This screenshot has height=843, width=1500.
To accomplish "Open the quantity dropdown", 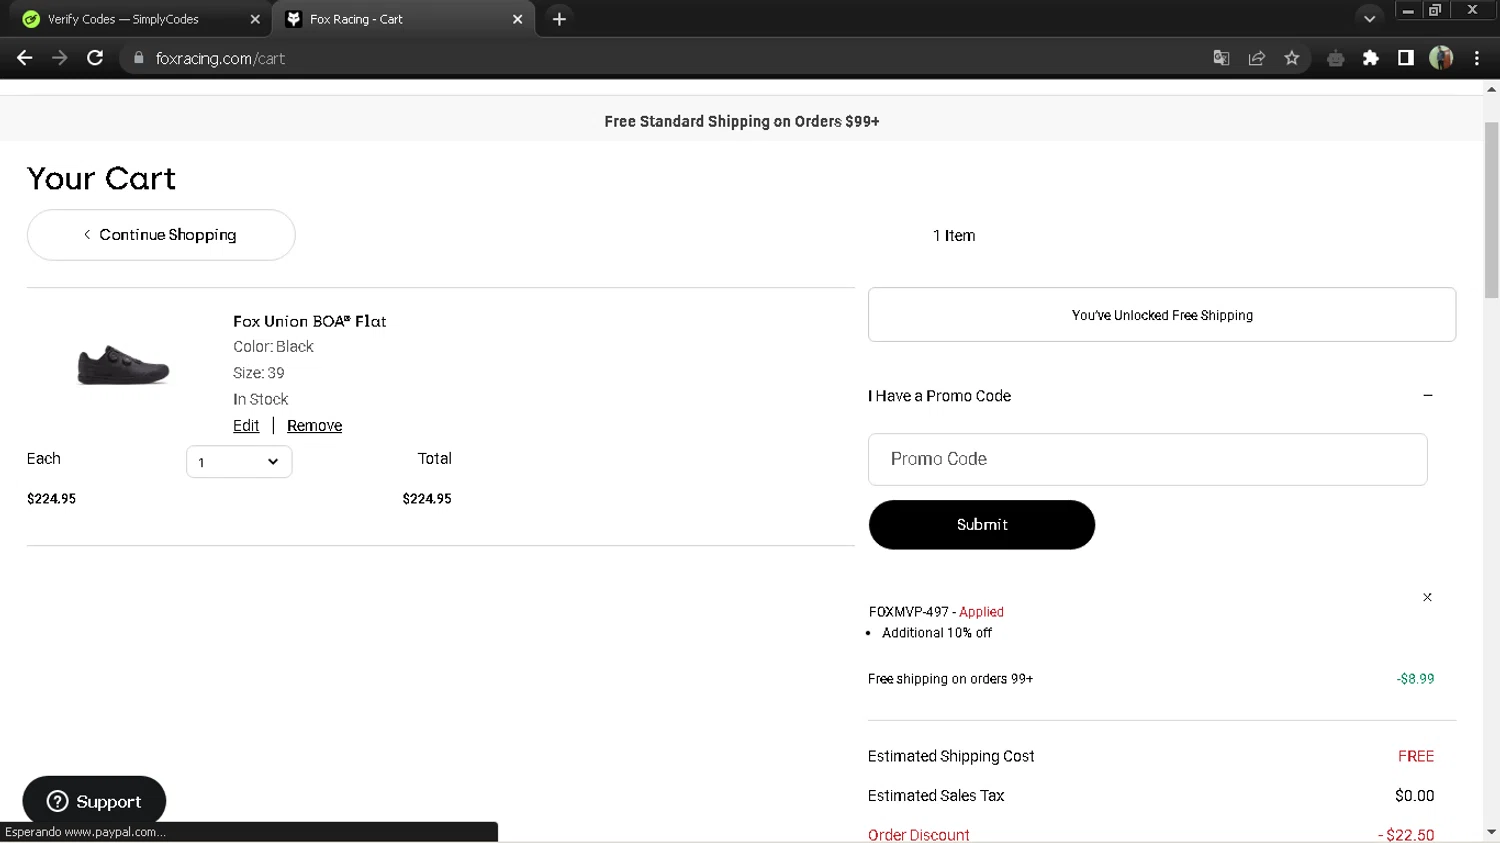I will coord(239,462).
